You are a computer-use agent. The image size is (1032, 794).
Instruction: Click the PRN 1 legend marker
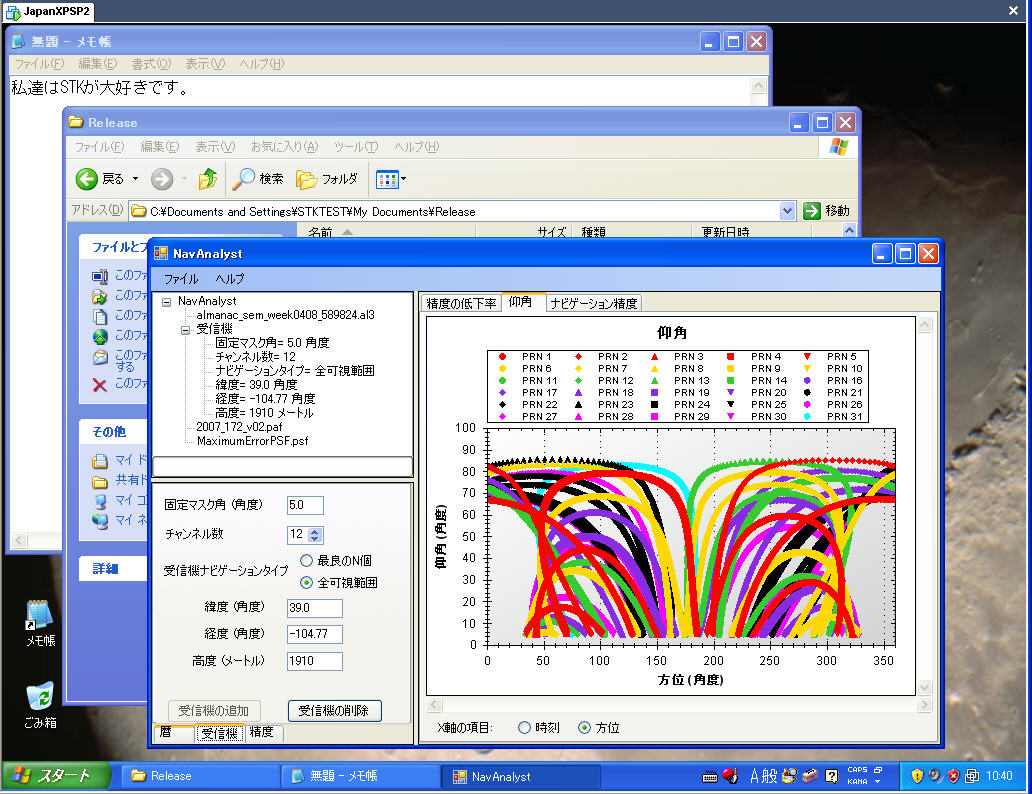(x=502, y=357)
